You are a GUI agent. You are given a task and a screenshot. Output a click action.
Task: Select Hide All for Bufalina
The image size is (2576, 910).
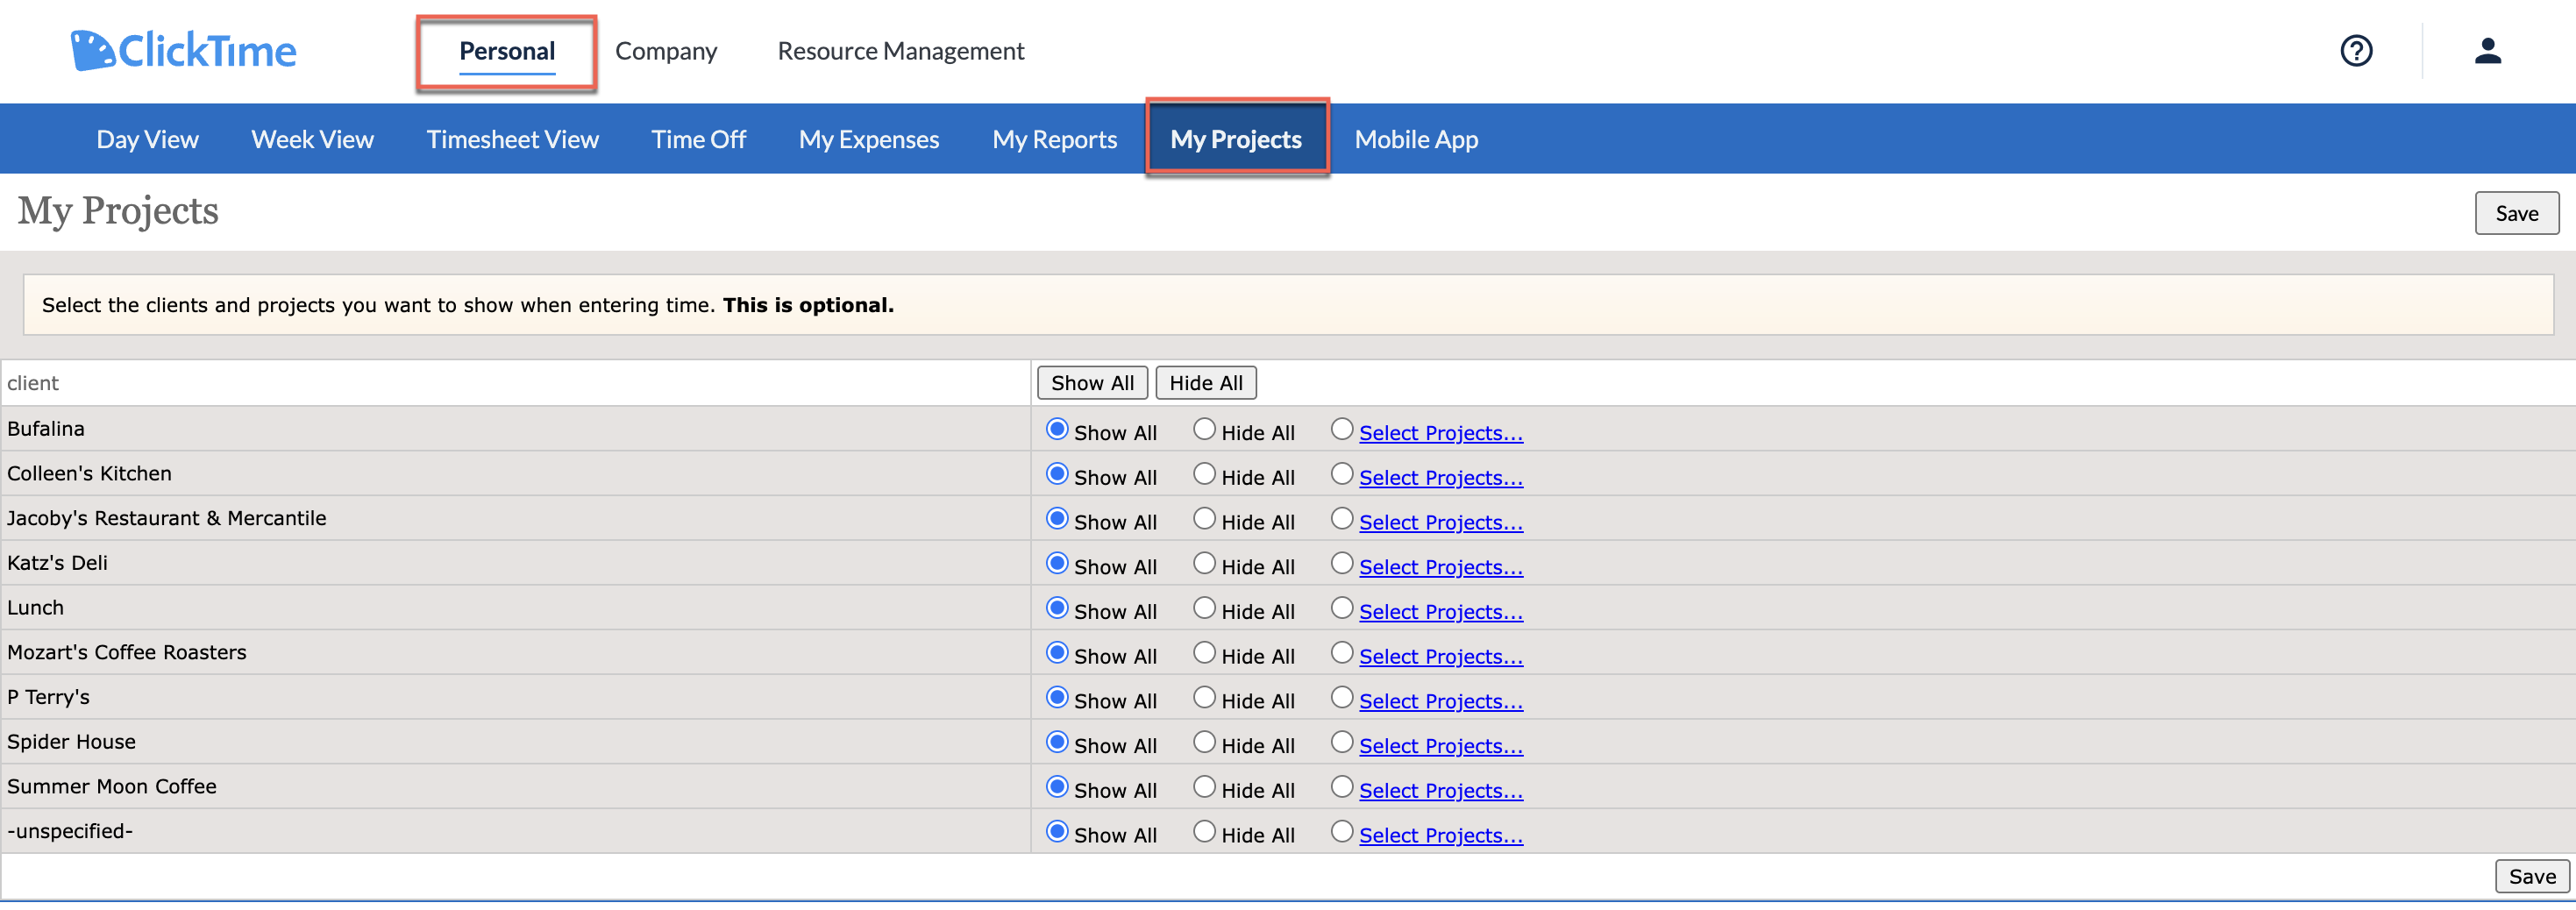tap(1204, 429)
